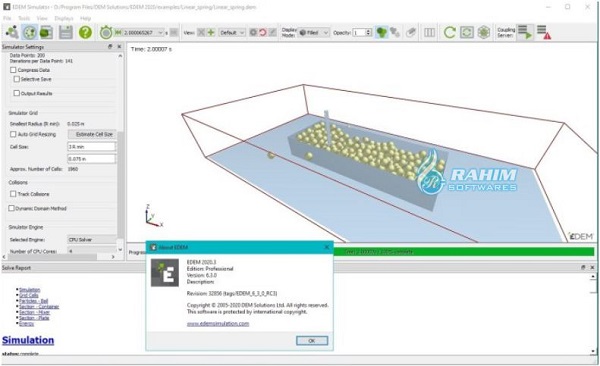Open the EDEM Creator icon in toolbar
The width and height of the screenshot is (600, 366).
[x=12, y=33]
